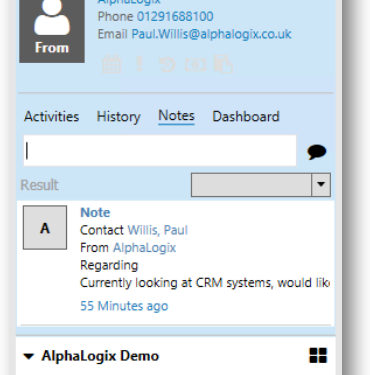Click the A avatar tile beside Note
The height and width of the screenshot is (375, 370).
[x=45, y=228]
